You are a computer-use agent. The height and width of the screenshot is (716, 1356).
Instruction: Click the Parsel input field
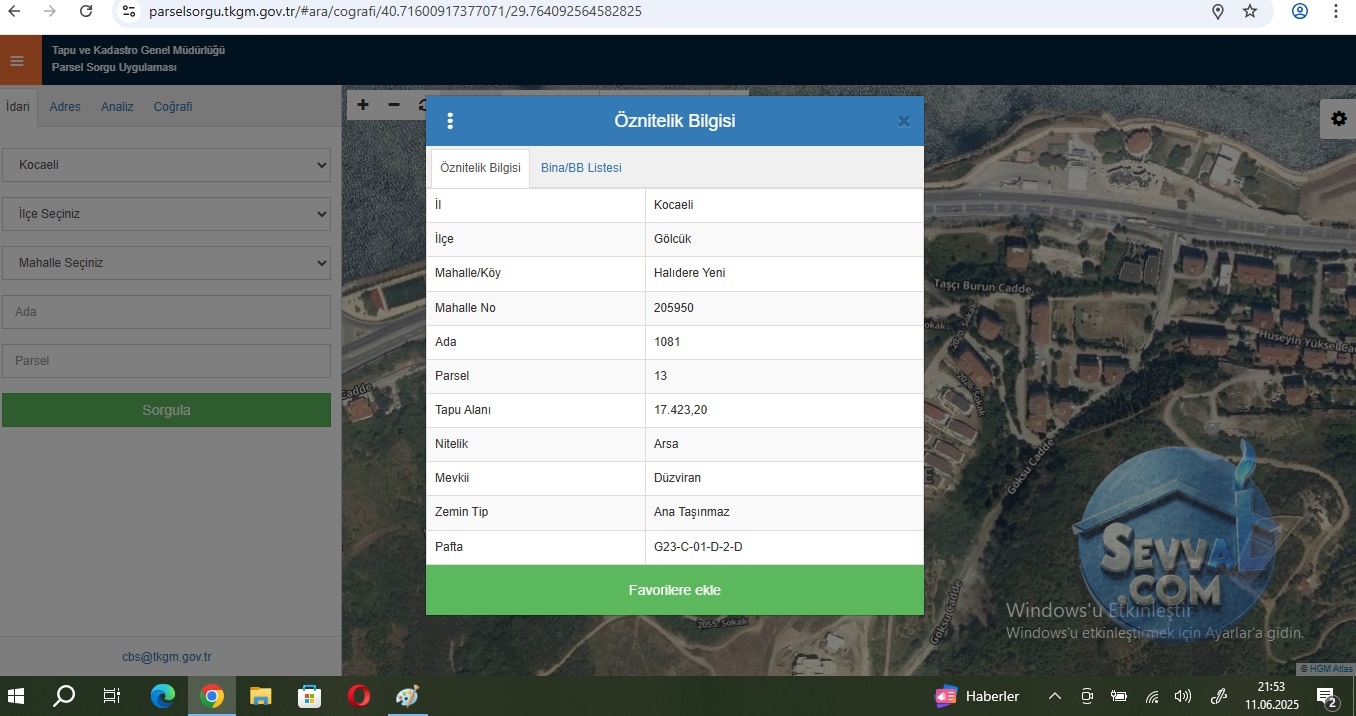tap(166, 361)
